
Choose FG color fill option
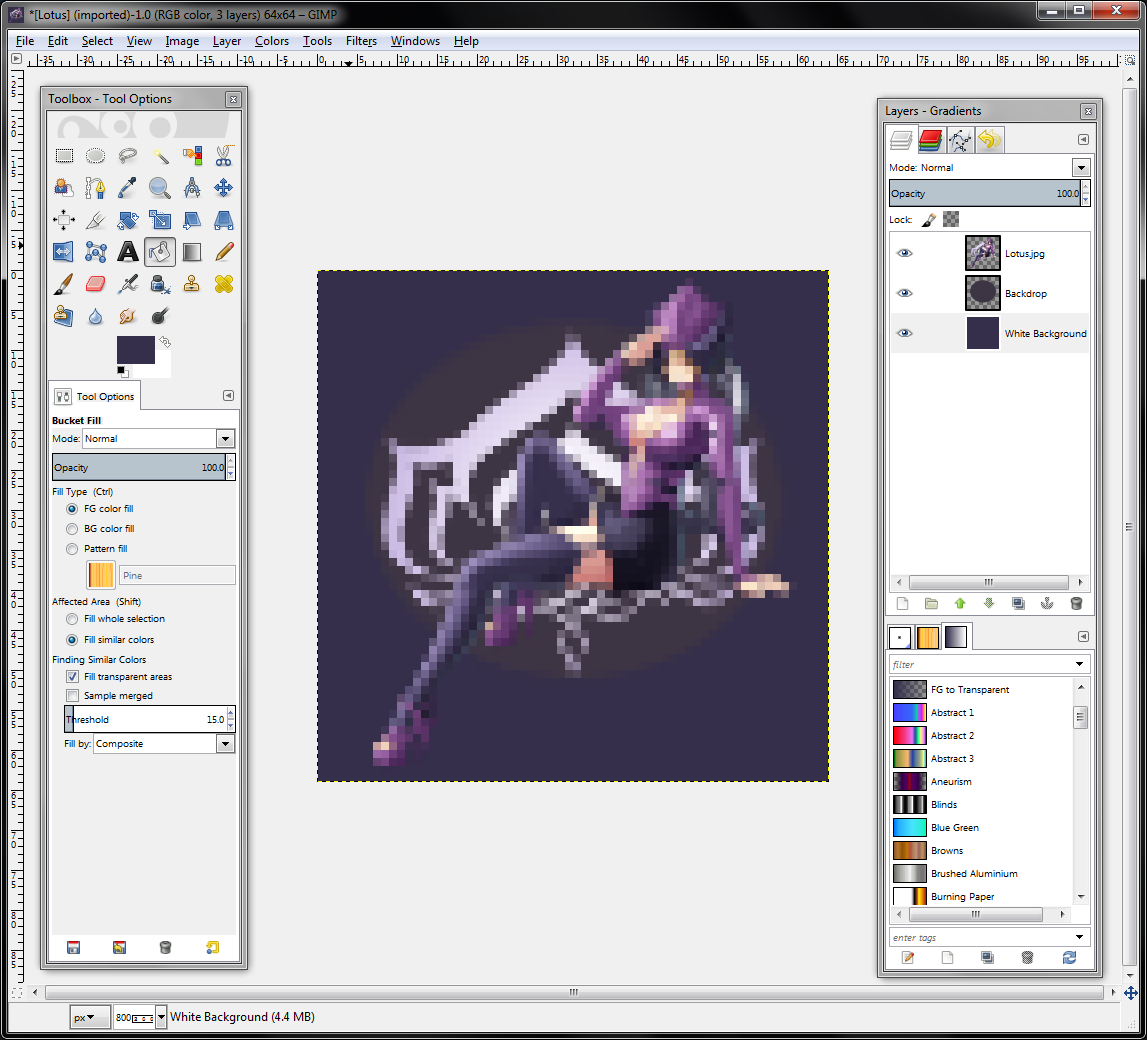[x=72, y=508]
